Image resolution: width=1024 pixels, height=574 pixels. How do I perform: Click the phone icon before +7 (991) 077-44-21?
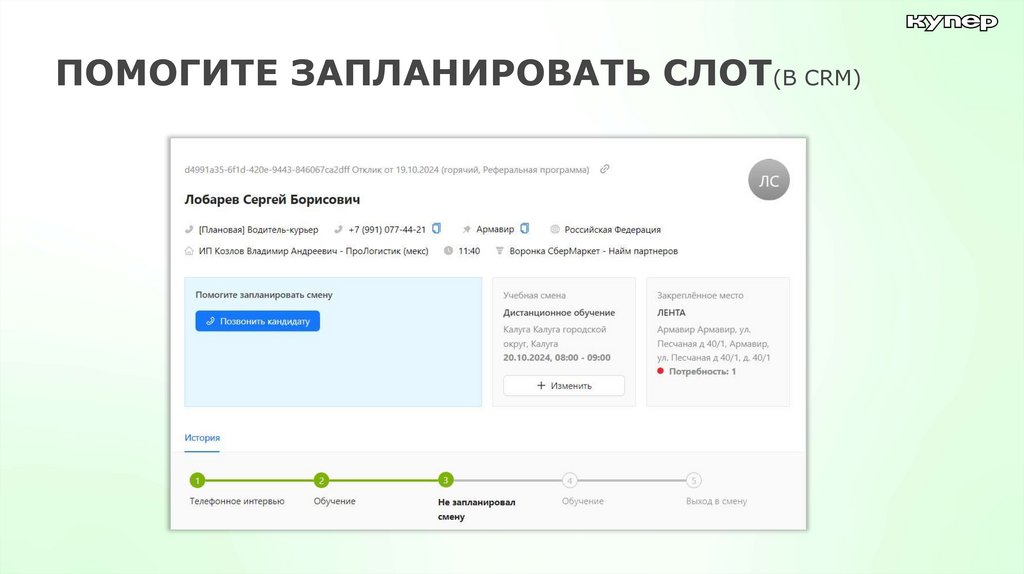click(x=338, y=229)
